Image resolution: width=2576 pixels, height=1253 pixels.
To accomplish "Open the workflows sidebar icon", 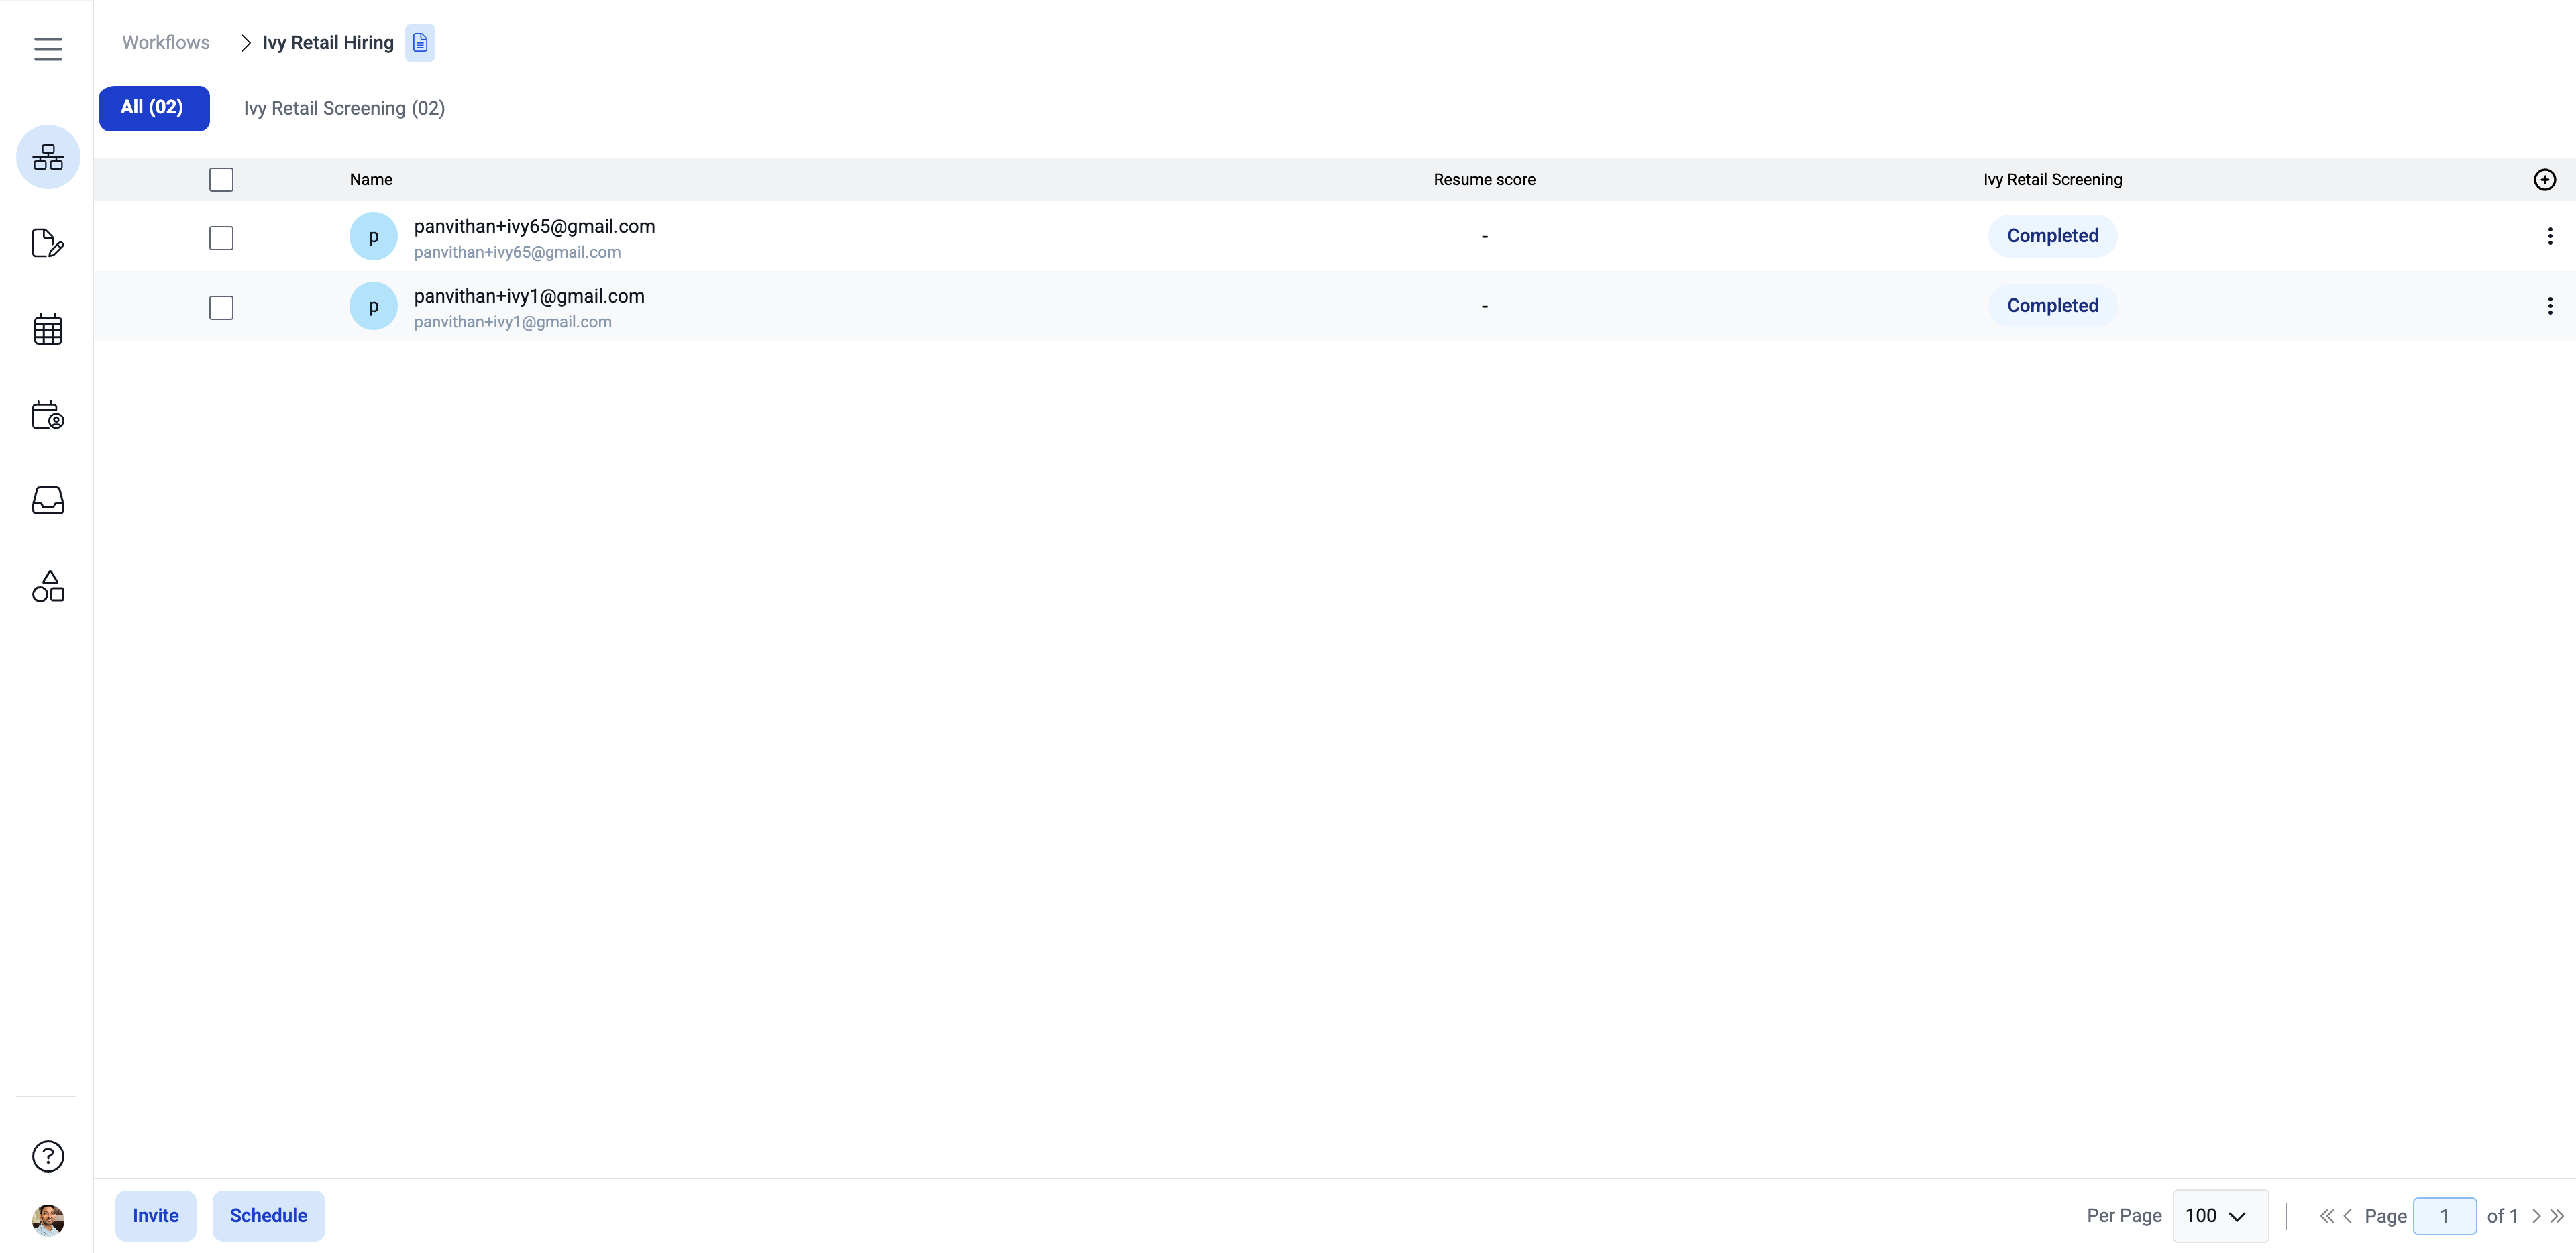I will pyautogui.click(x=48, y=157).
